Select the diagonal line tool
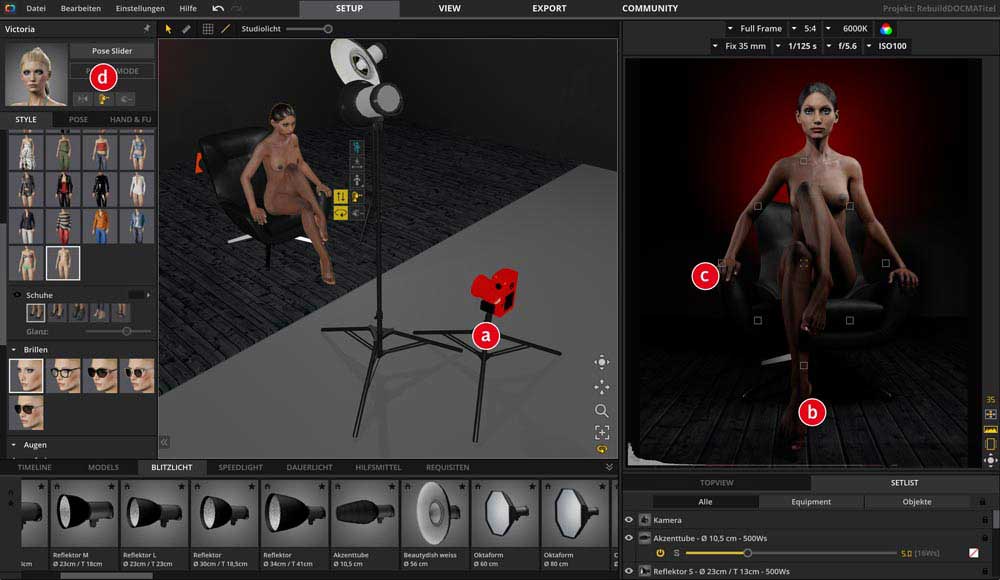1000x580 pixels. click(x=225, y=29)
